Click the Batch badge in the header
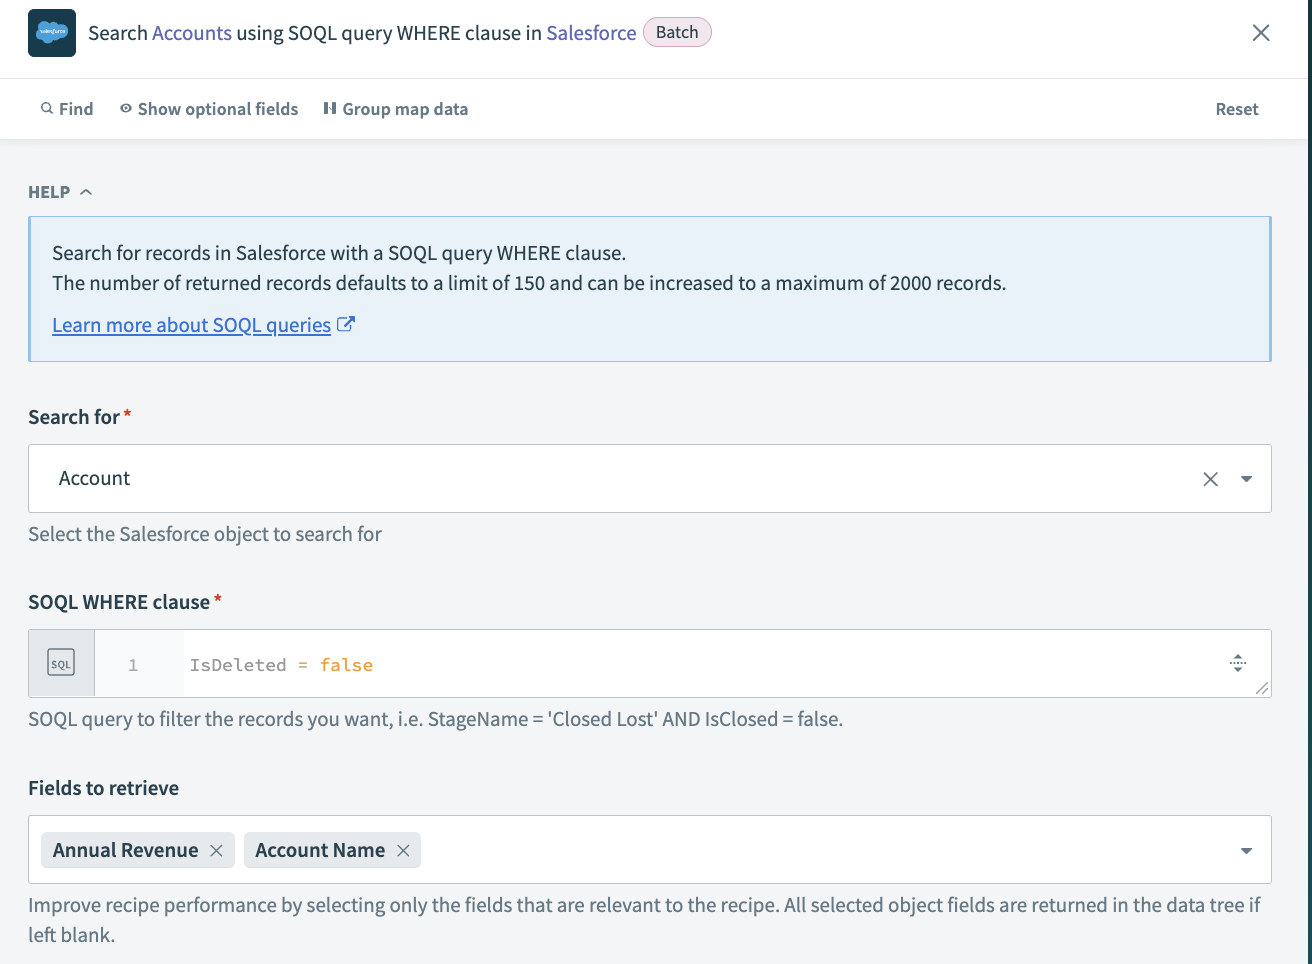Image resolution: width=1312 pixels, height=964 pixels. 677,31
